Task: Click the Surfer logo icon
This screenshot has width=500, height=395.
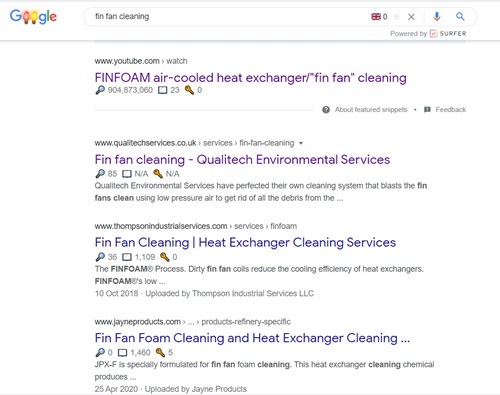Action: coord(433,33)
